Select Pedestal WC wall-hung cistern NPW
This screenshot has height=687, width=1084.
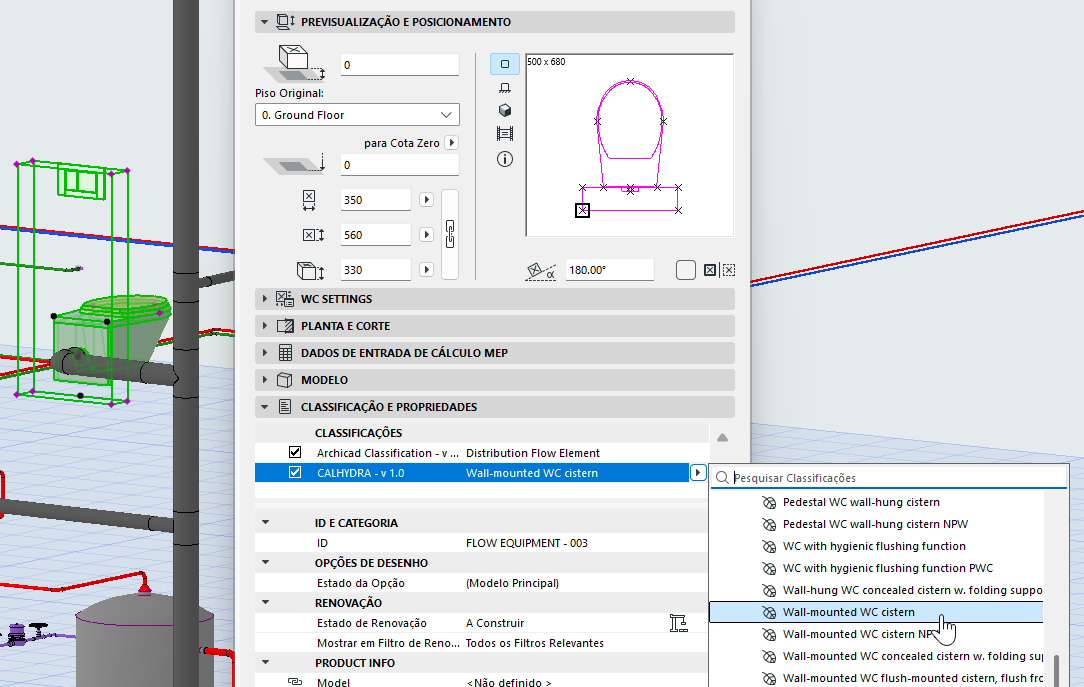875,525
